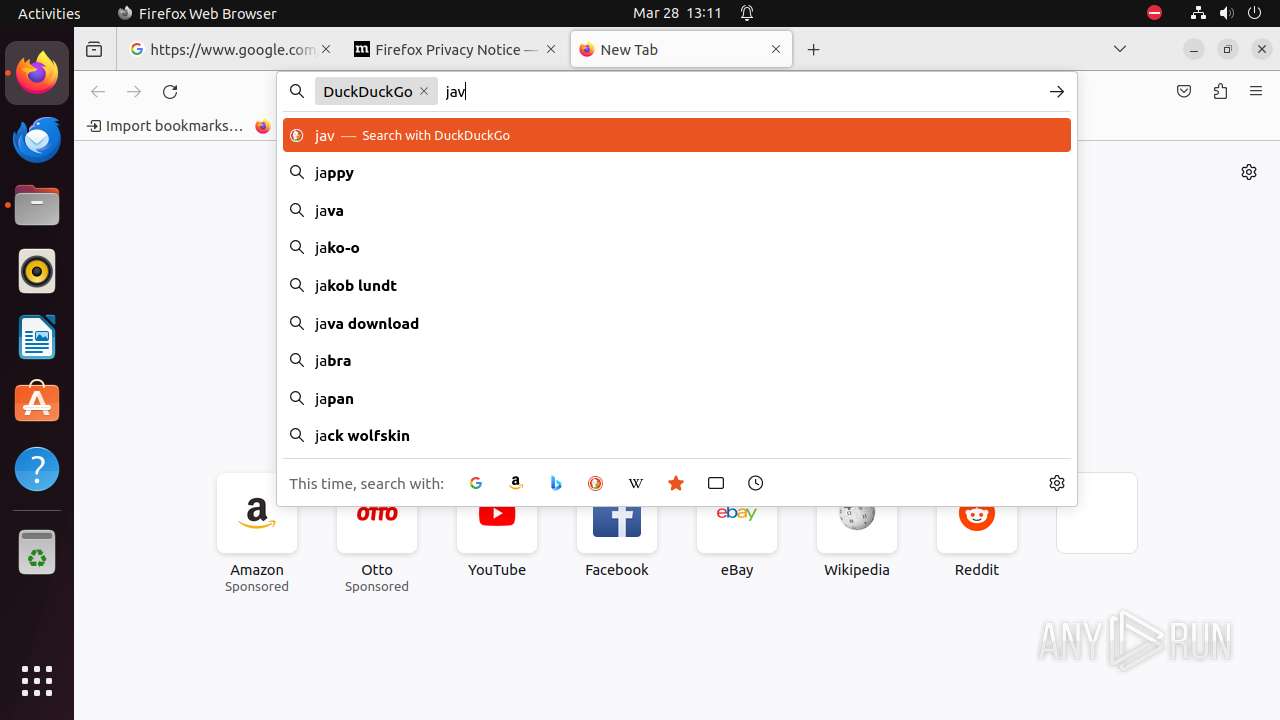Image resolution: width=1280 pixels, height=720 pixels.
Task: Close the Firefox Privacy Notice tab
Action: [x=551, y=49]
